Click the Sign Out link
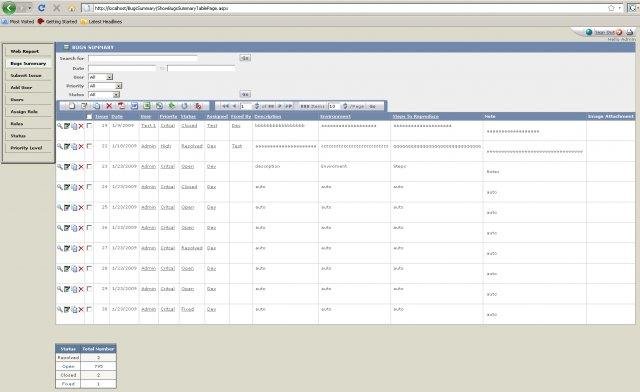The image size is (640, 392). click(604, 32)
